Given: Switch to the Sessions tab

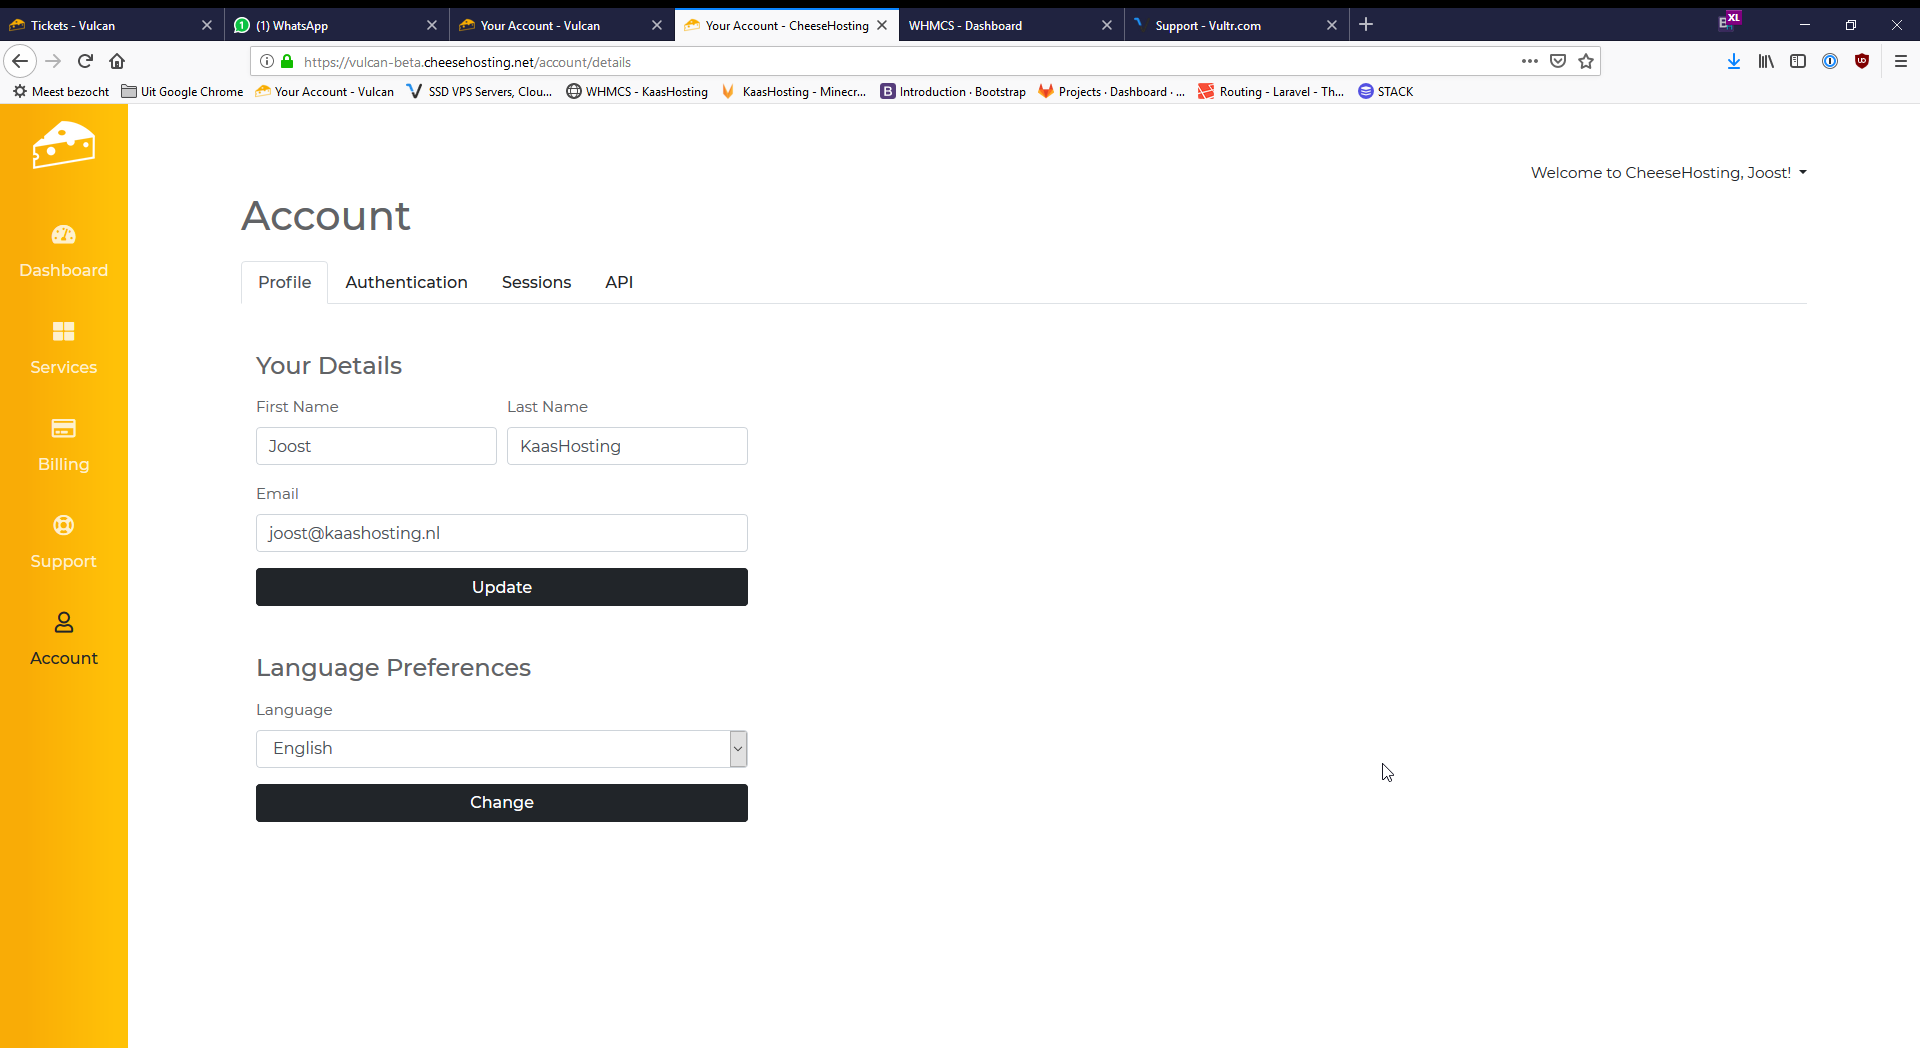Looking at the screenshot, I should [x=536, y=282].
